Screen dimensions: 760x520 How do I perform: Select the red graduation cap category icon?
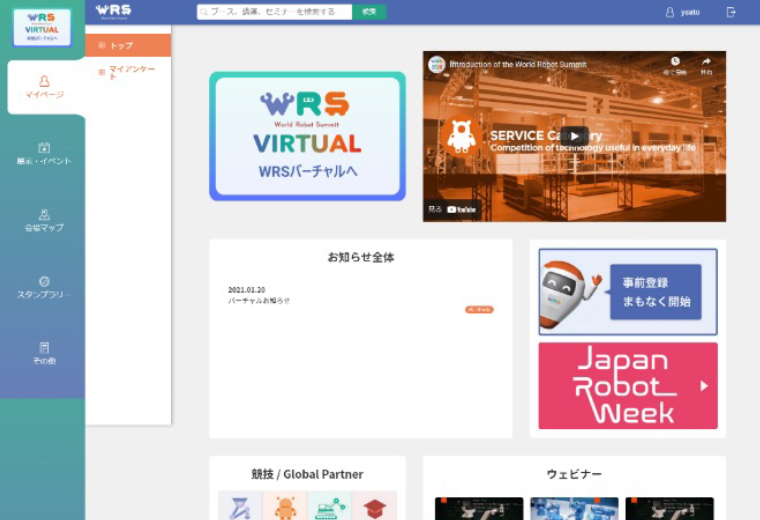pyautogui.click(x=375, y=505)
